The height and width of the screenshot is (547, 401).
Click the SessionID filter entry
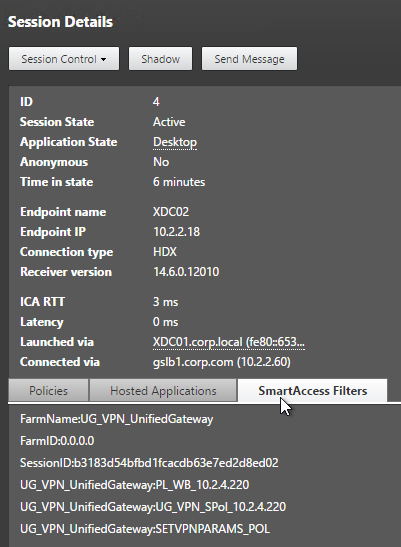point(149,463)
